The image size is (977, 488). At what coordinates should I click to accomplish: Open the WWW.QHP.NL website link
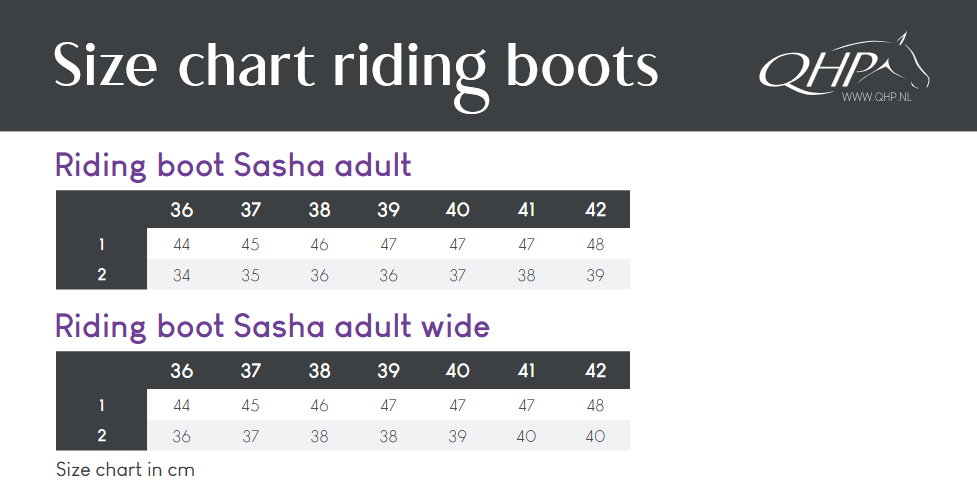[876, 97]
